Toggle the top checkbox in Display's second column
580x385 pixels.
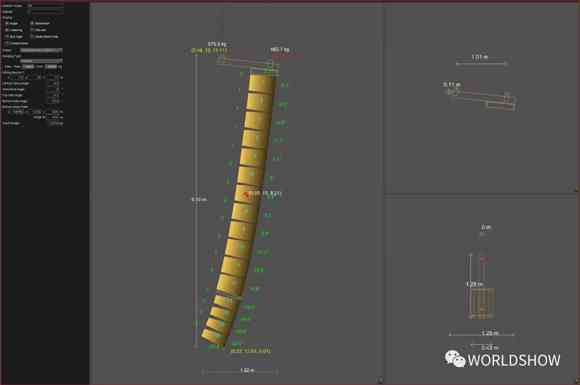(x=32, y=23)
